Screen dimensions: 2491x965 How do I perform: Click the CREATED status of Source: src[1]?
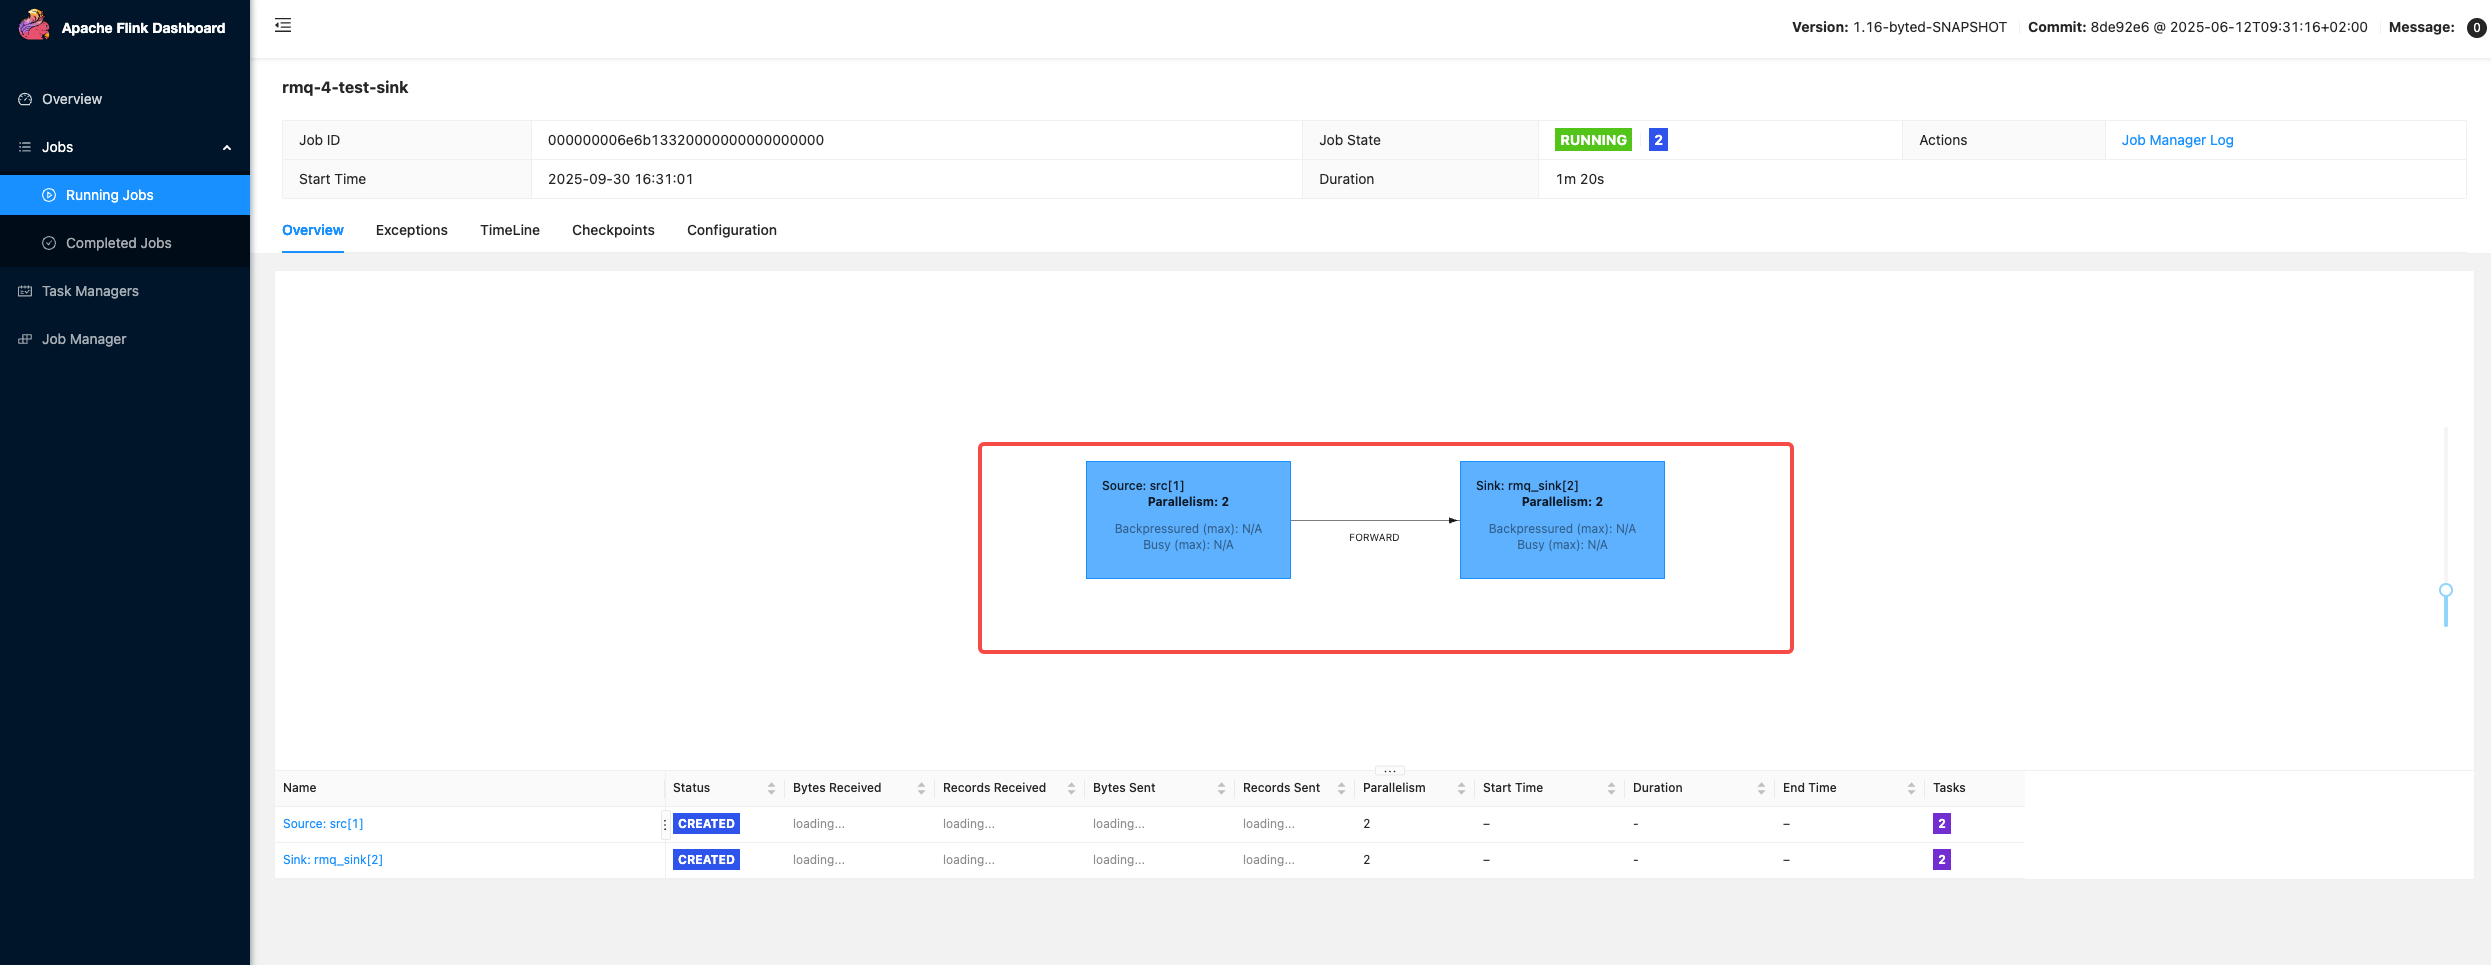[706, 824]
